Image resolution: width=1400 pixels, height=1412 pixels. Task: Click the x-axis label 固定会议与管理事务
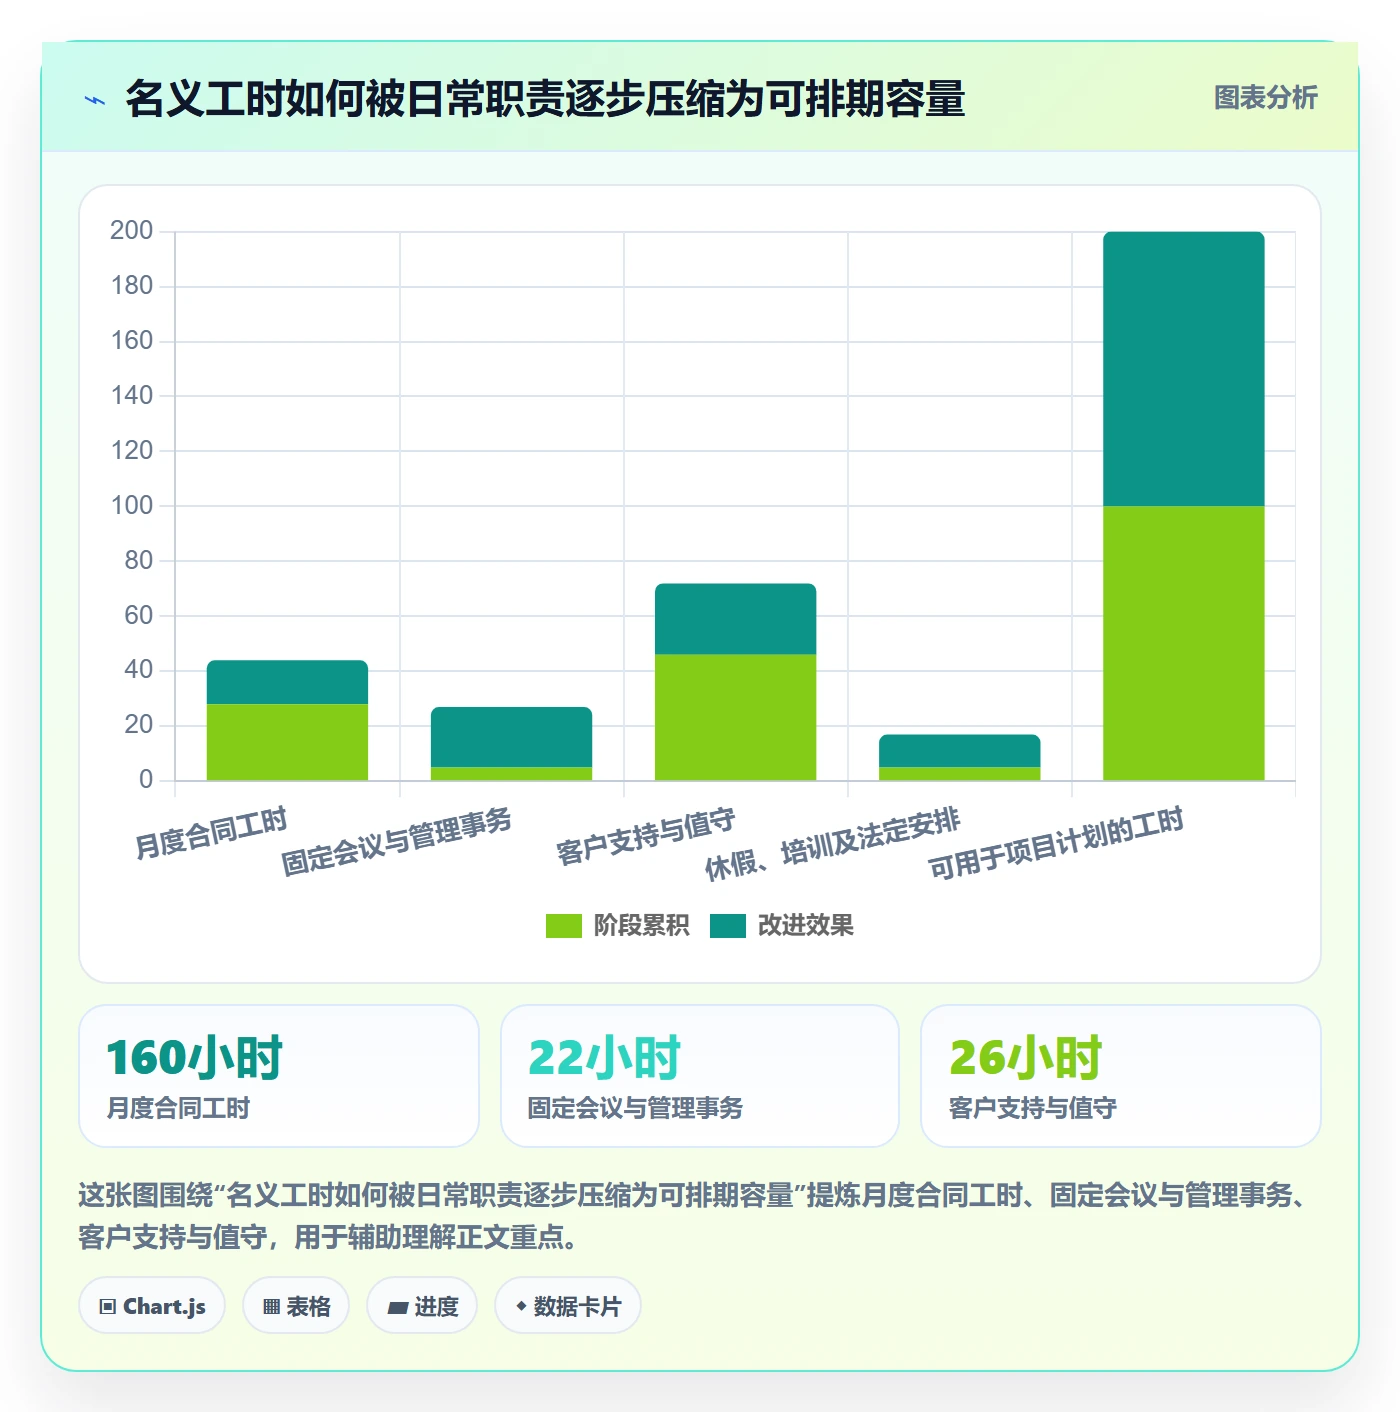tap(396, 842)
